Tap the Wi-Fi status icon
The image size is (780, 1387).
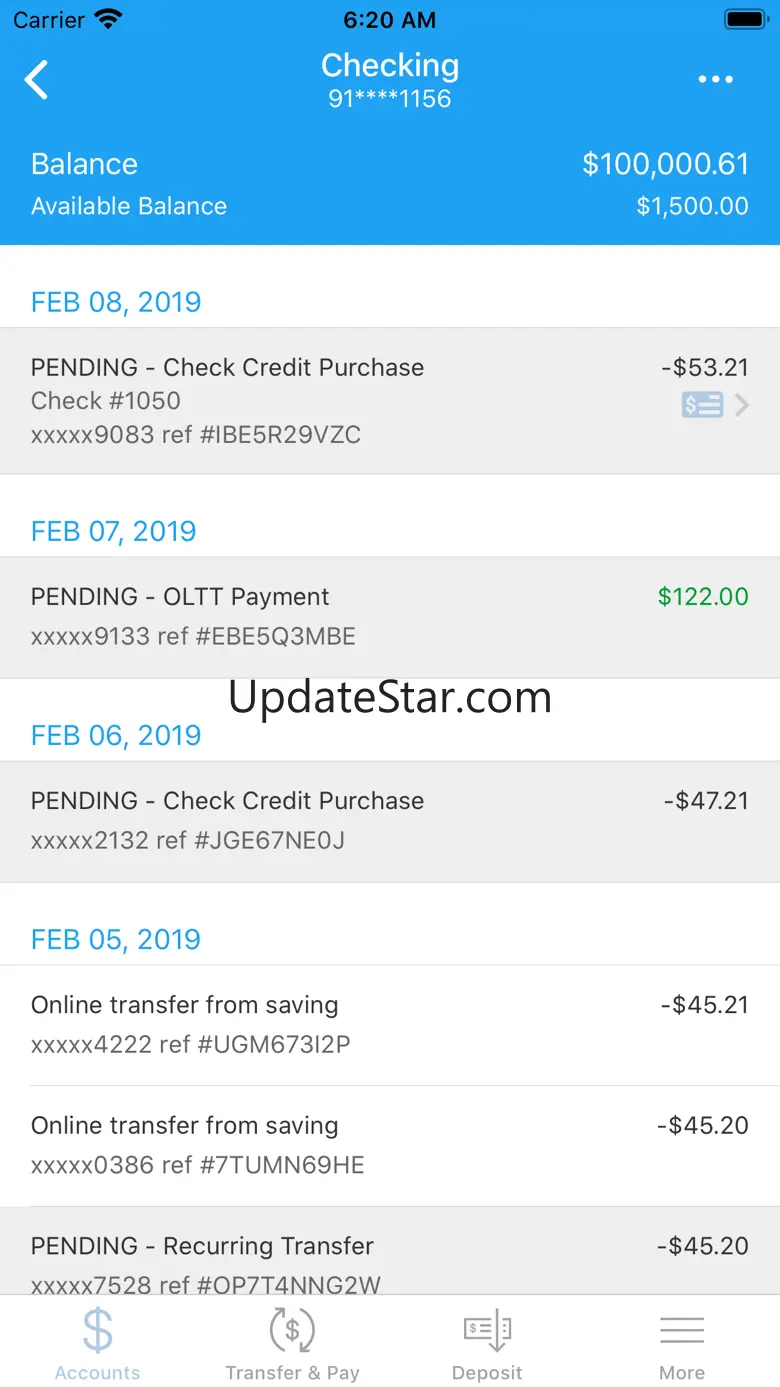(x=107, y=19)
